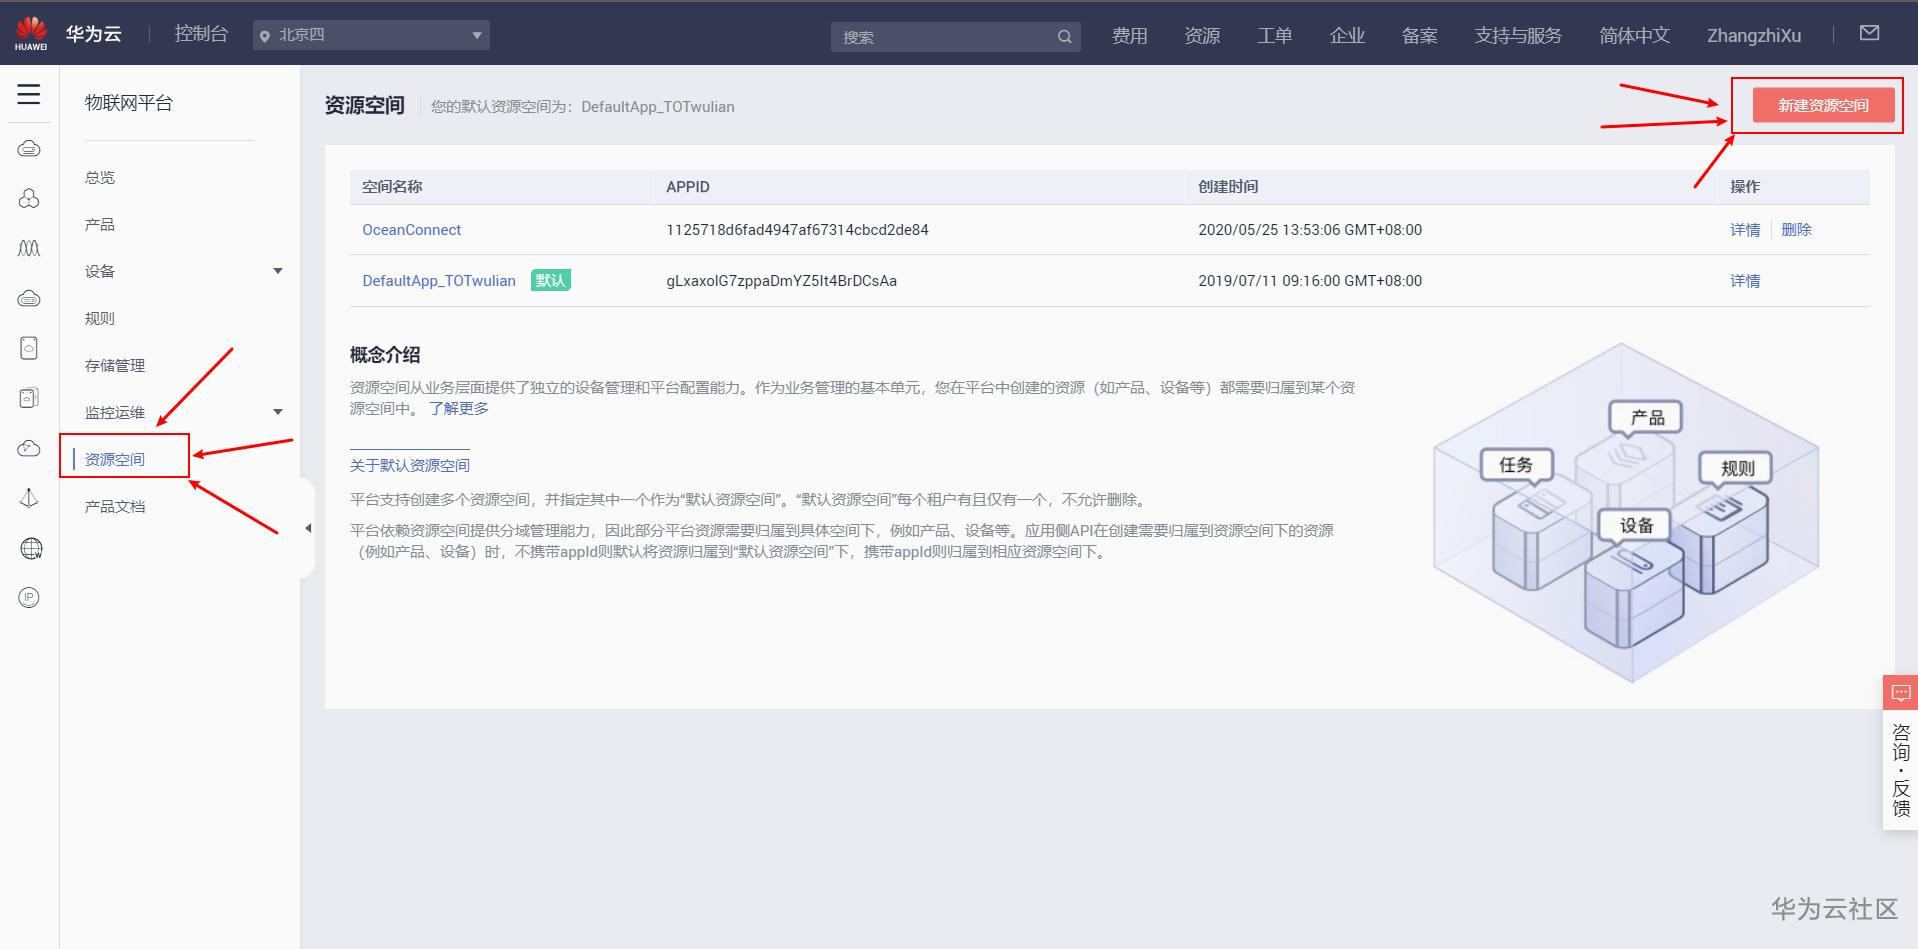Click the 空间名称 column header

tap(392, 187)
